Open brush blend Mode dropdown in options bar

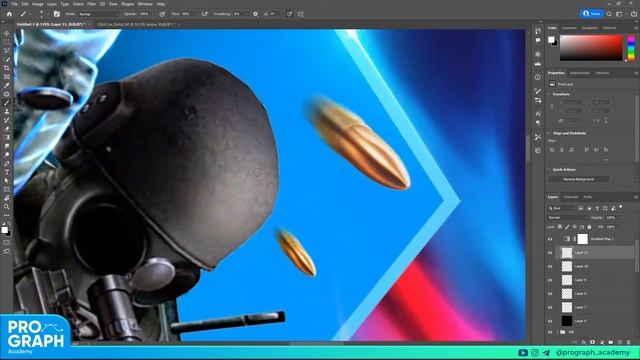[x=98, y=14]
